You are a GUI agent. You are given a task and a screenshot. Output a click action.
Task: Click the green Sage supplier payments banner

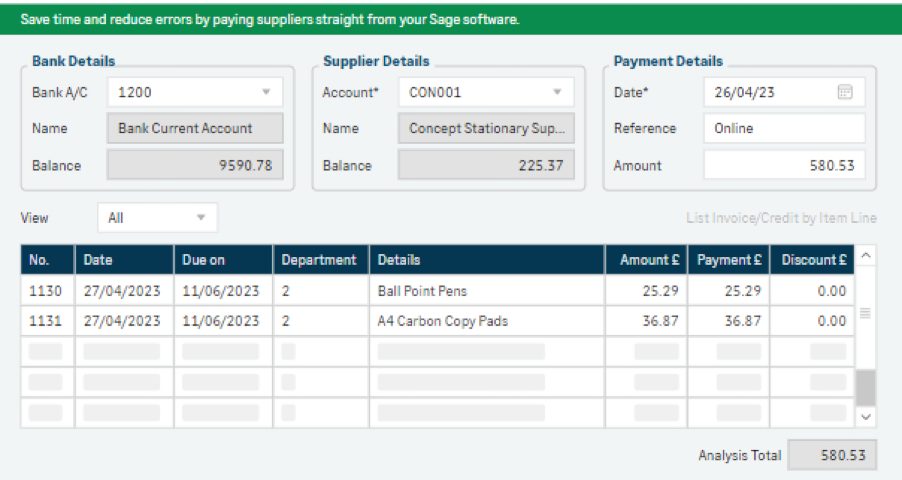coord(451,20)
